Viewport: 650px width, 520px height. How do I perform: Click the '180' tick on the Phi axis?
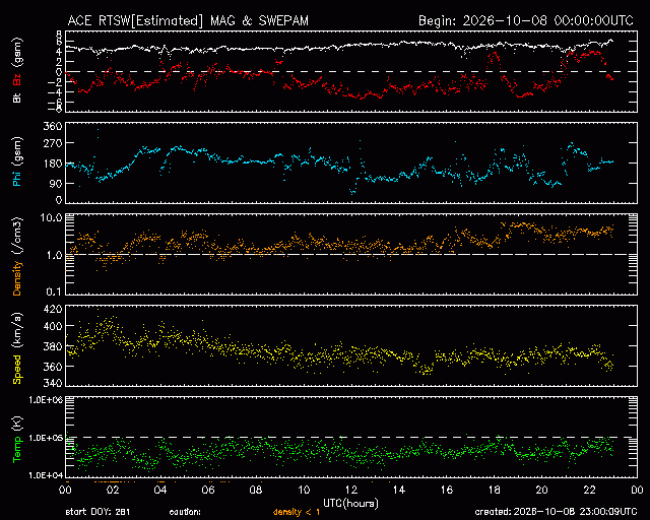[52, 163]
